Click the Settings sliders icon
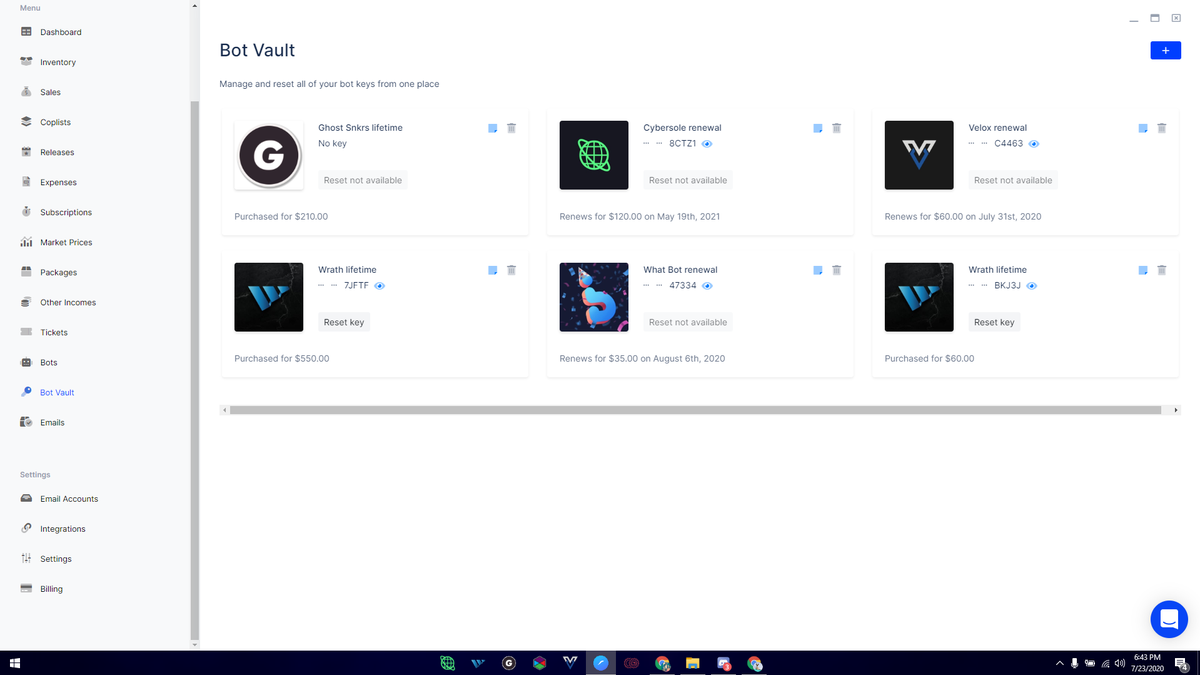This screenshot has width=1200, height=675. point(27,558)
